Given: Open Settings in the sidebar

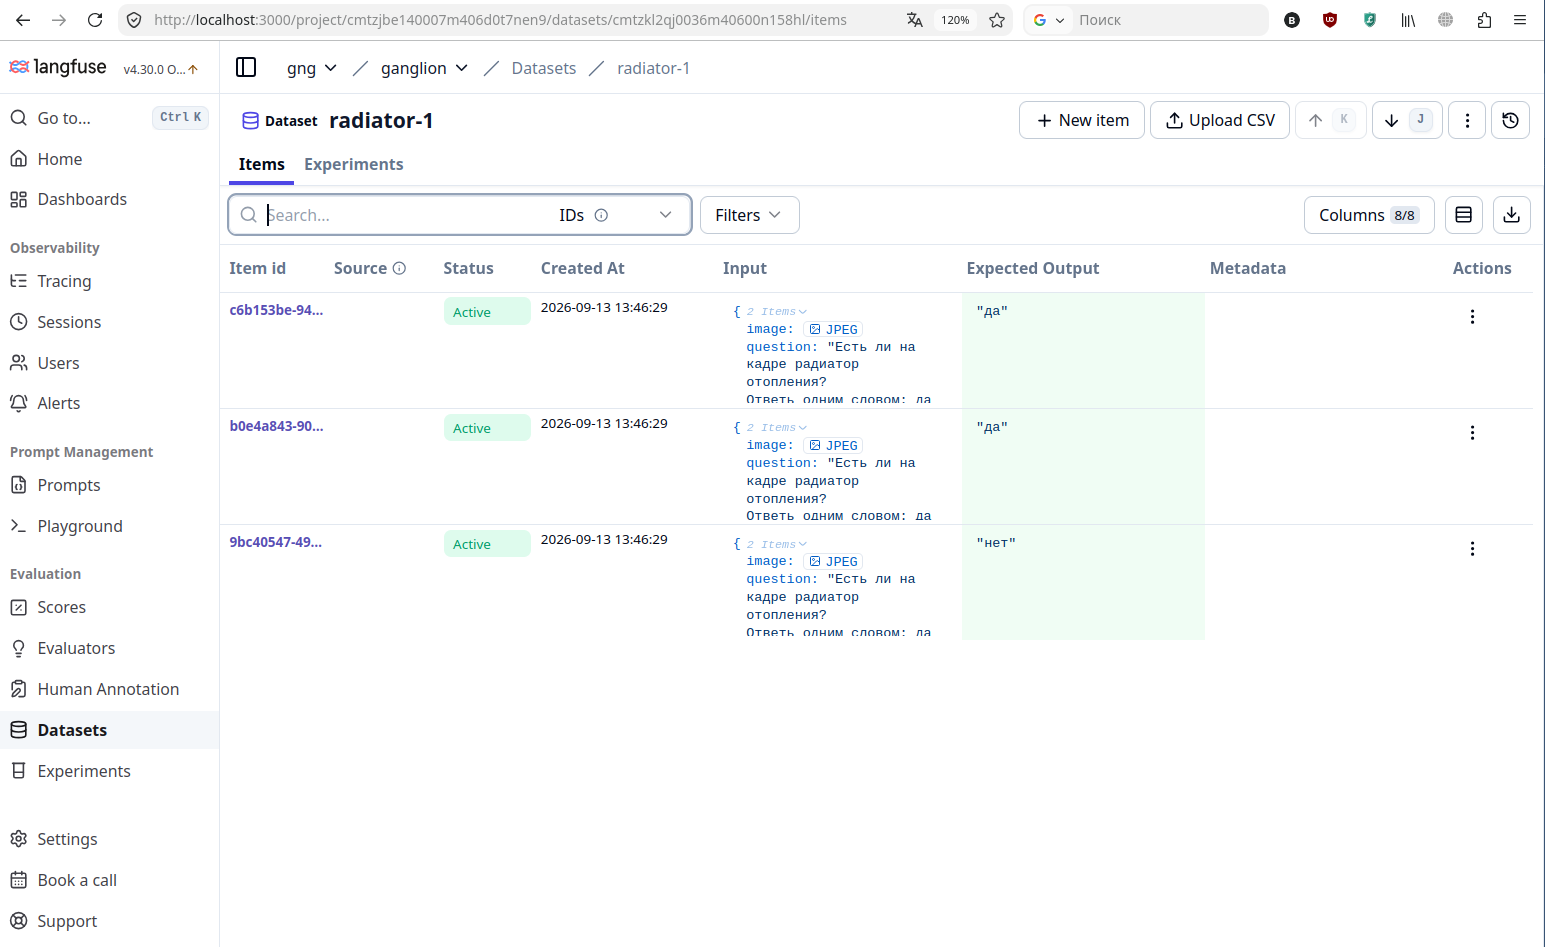Looking at the screenshot, I should point(109,839).
